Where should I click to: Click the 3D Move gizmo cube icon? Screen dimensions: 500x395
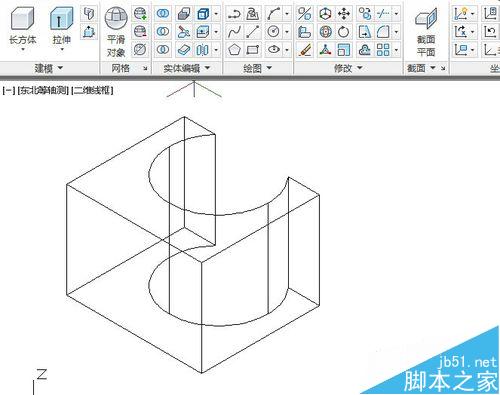click(x=325, y=14)
